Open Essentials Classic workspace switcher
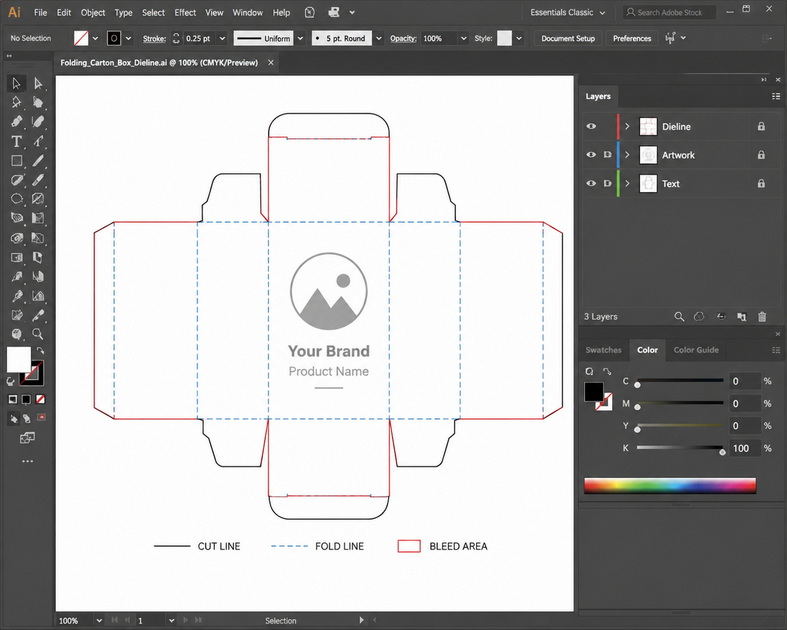The width and height of the screenshot is (787, 630). (x=568, y=13)
